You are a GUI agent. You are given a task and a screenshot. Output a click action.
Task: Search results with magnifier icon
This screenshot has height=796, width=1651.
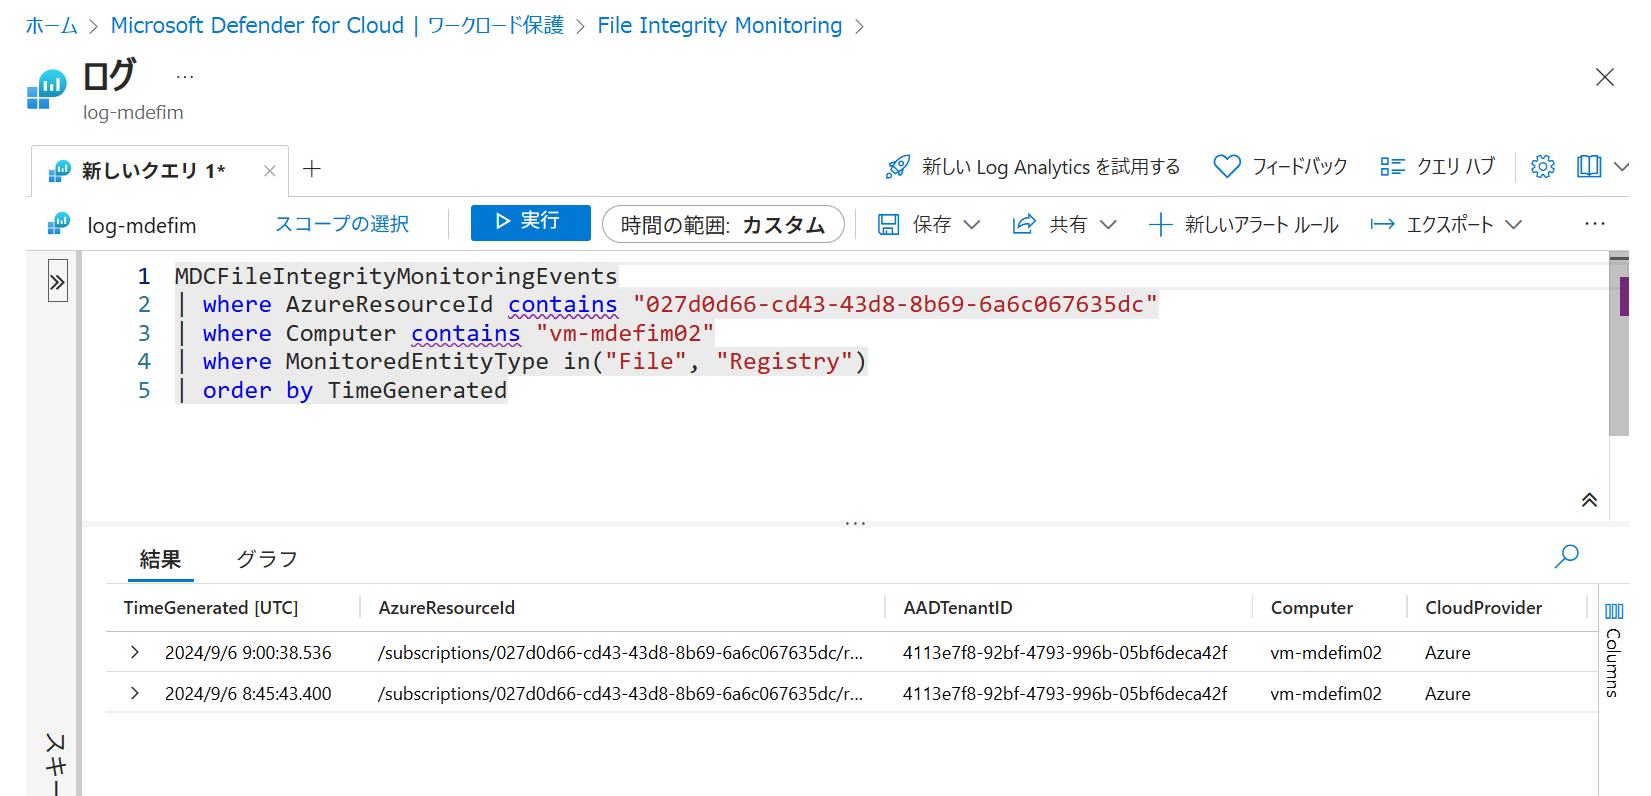click(1567, 556)
